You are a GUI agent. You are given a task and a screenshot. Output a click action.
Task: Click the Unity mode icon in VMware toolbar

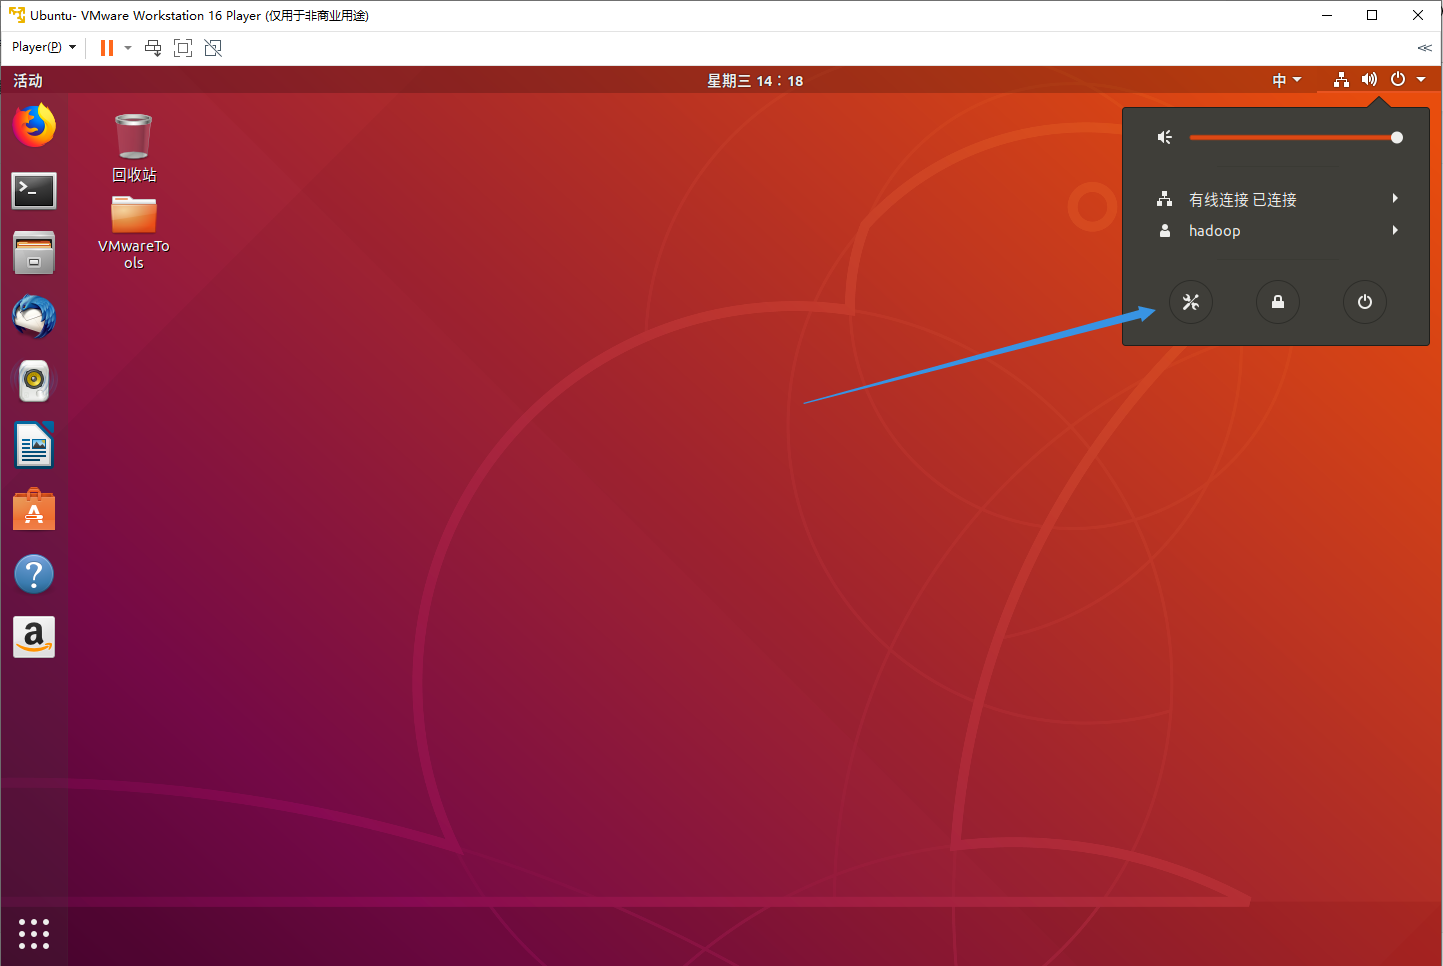[212, 47]
